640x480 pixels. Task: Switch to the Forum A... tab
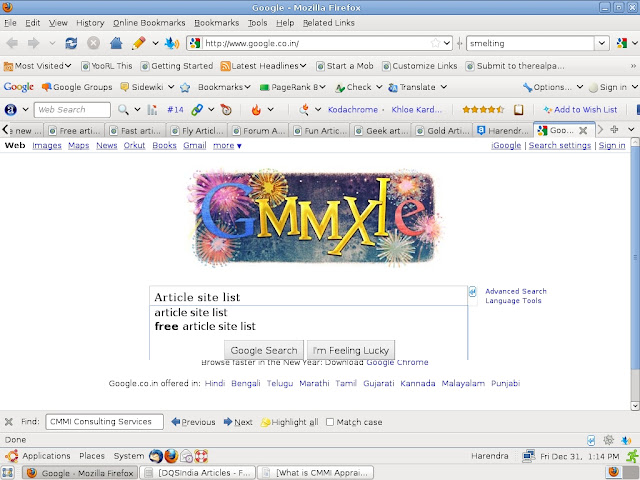258,131
